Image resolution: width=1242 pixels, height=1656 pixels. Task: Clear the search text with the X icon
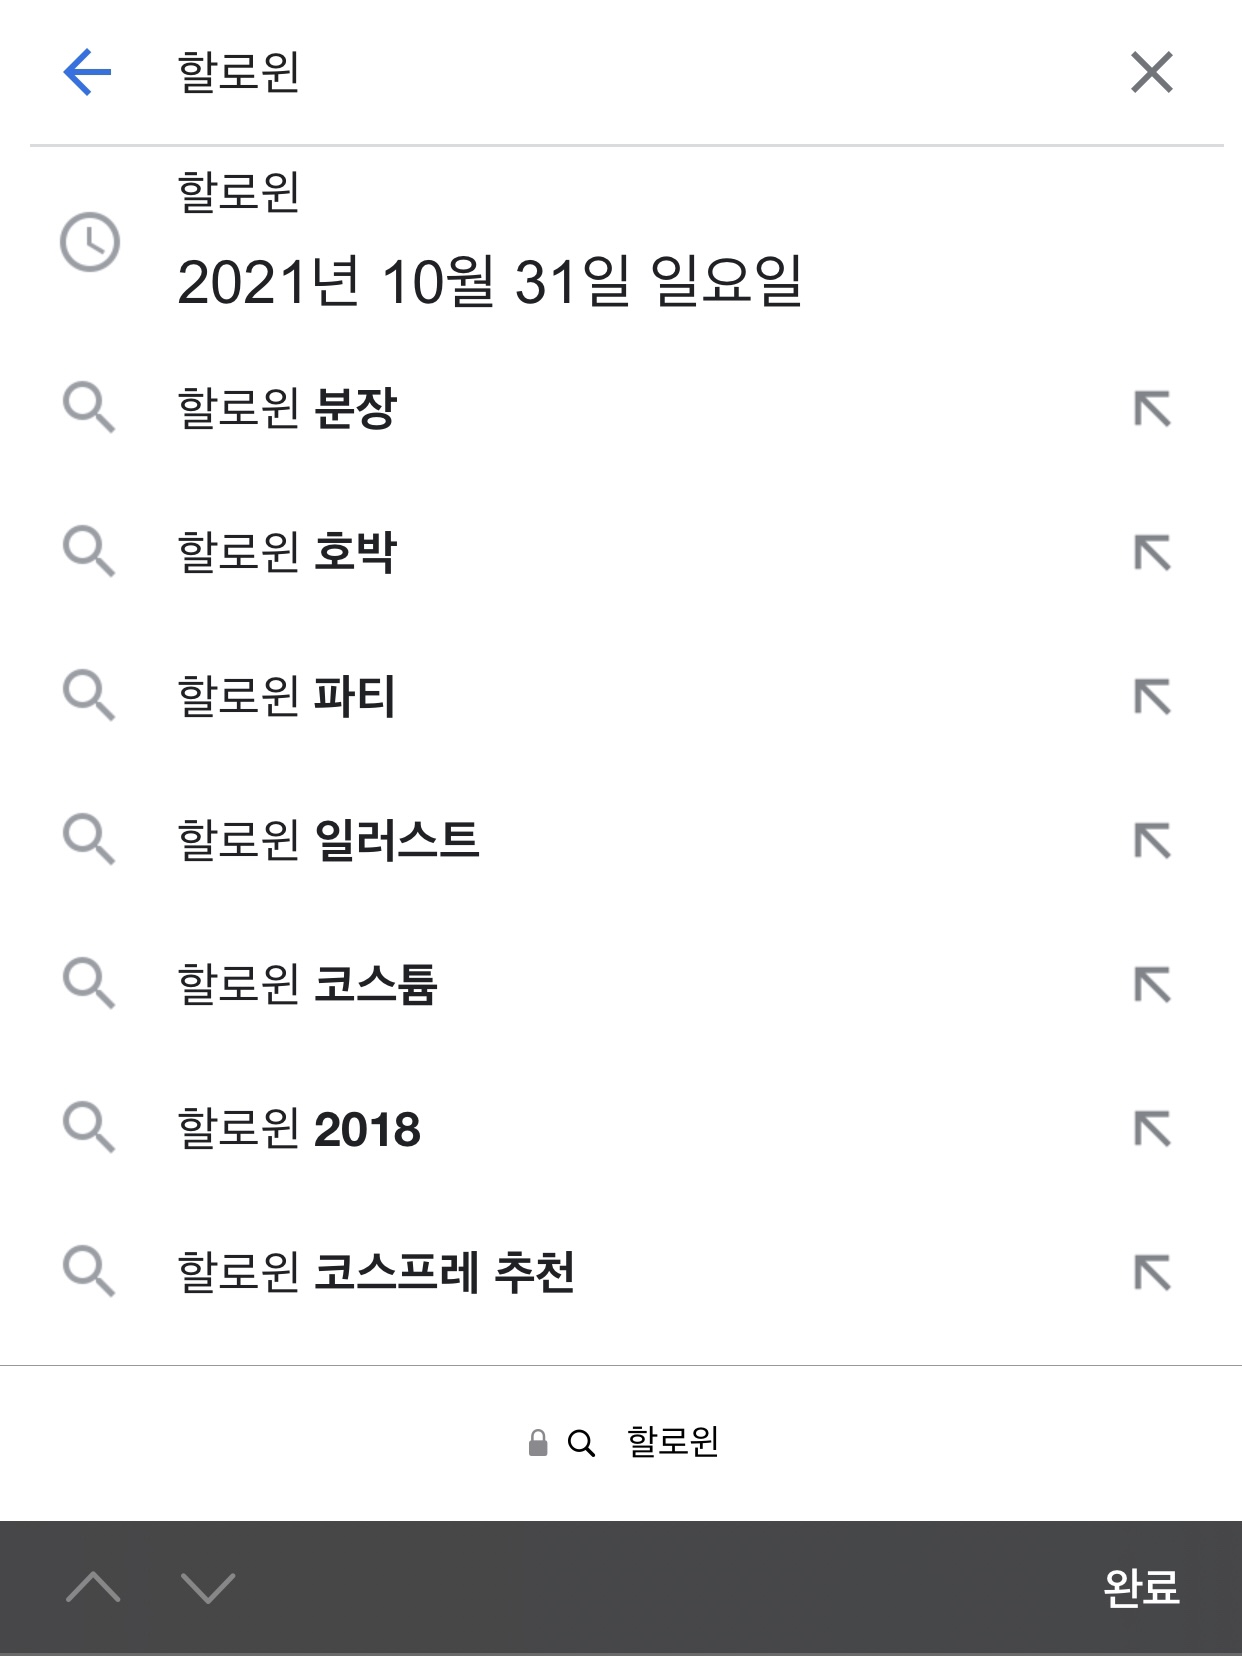[1151, 72]
